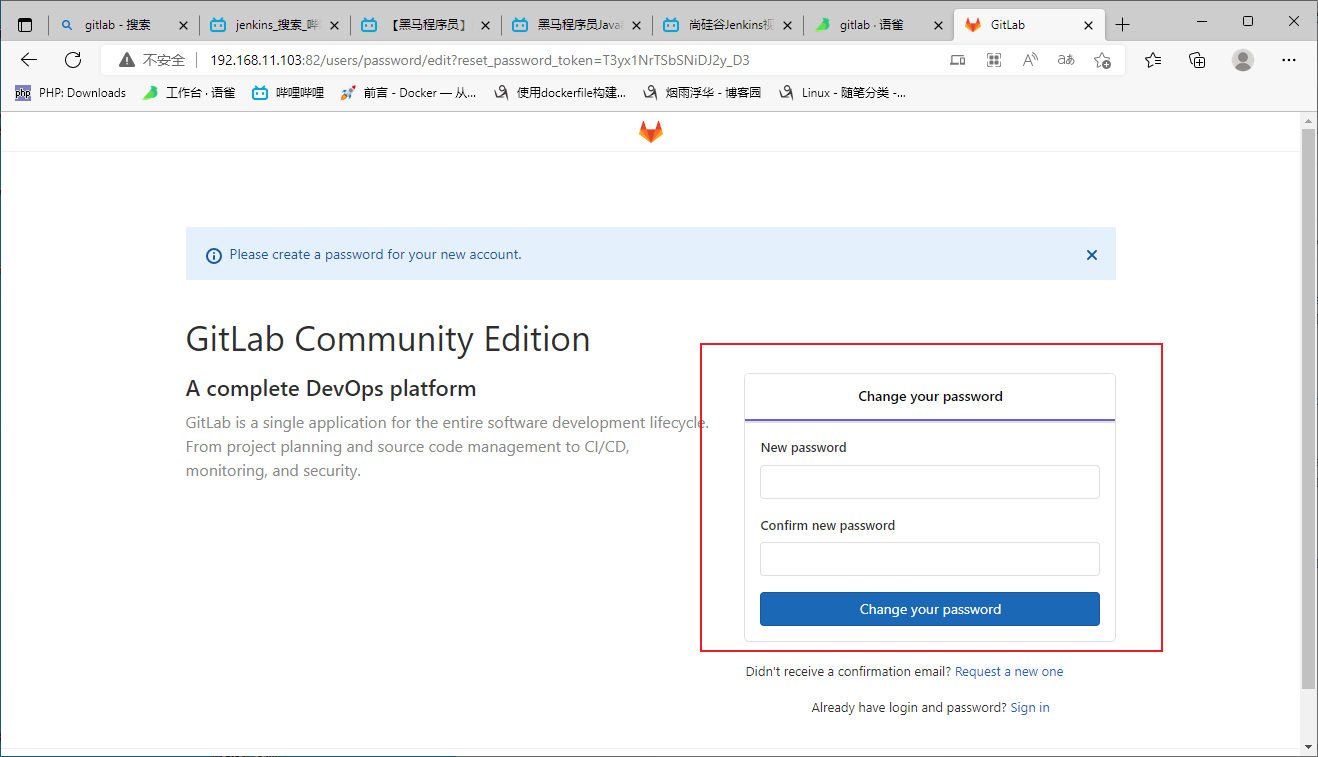Open the Request a new one link
Image resolution: width=1318 pixels, height=757 pixels.
click(x=1009, y=672)
